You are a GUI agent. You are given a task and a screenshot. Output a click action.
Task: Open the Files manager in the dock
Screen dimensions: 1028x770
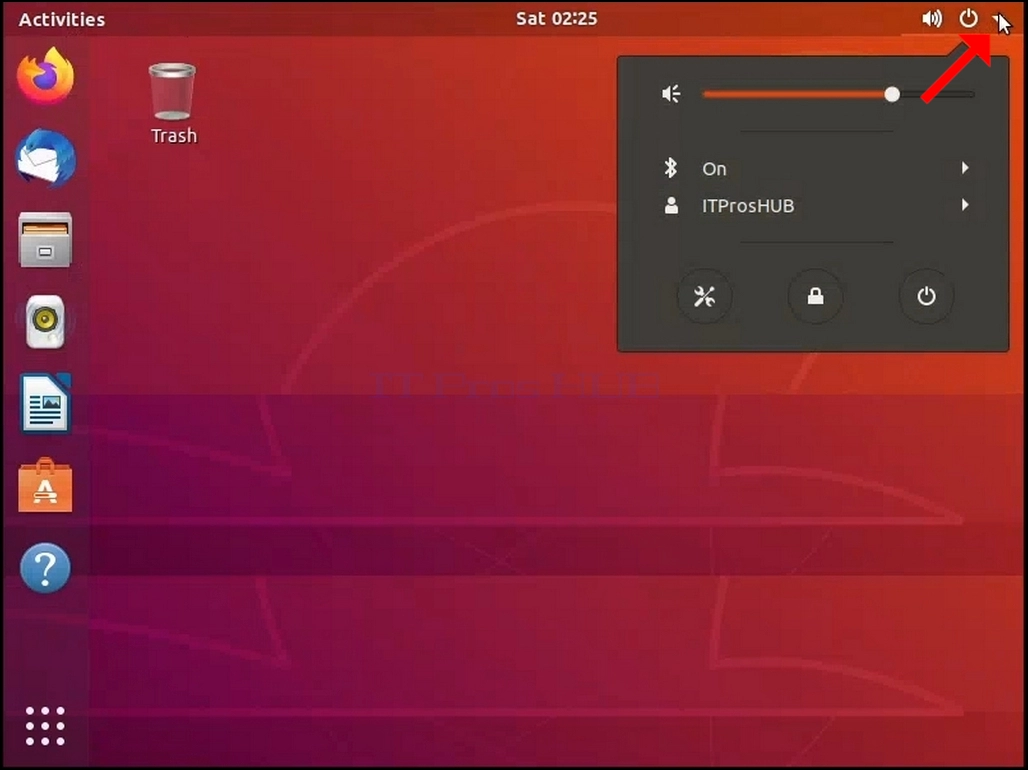click(45, 239)
